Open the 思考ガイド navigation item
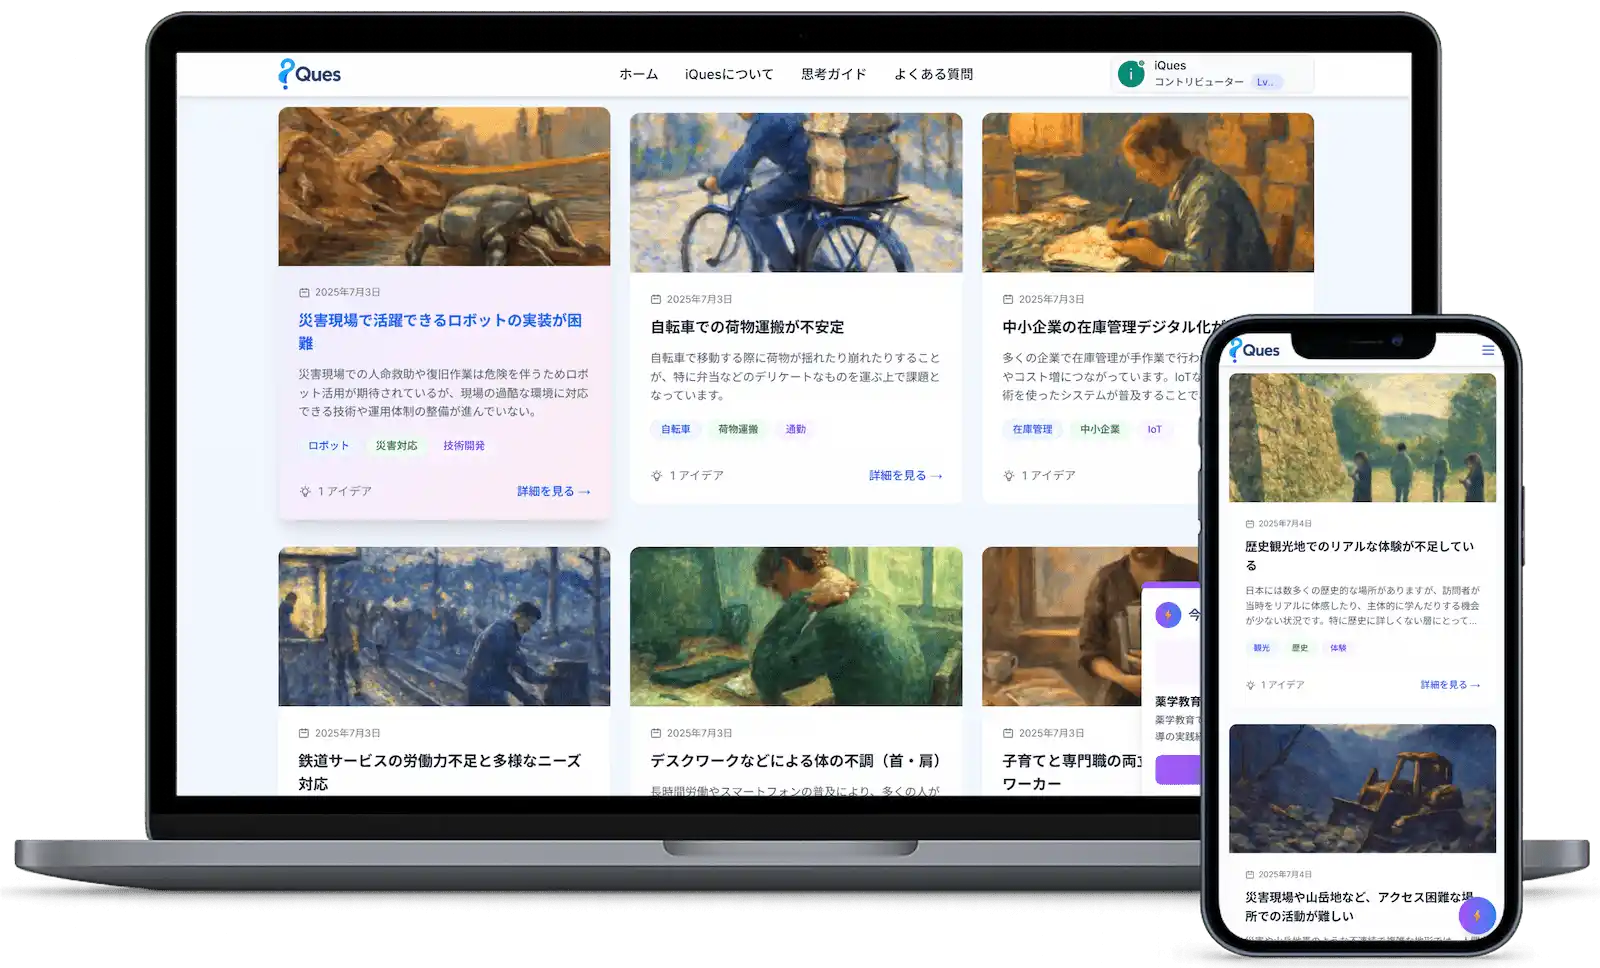Viewport: 1600px width, 968px height. pyautogui.click(x=833, y=74)
